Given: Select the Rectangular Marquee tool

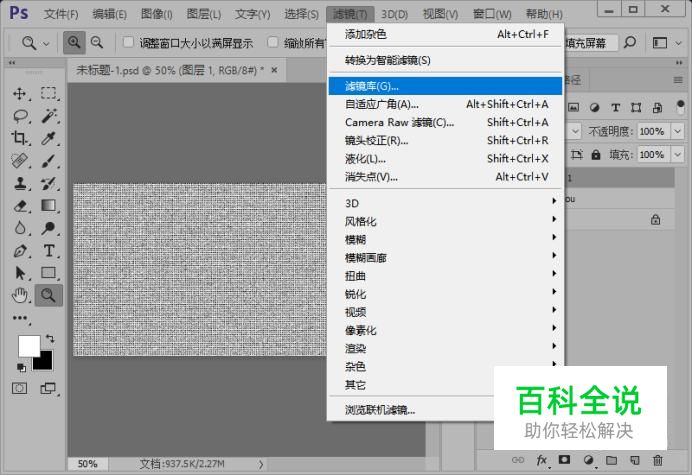Looking at the screenshot, I should pyautogui.click(x=49, y=93).
